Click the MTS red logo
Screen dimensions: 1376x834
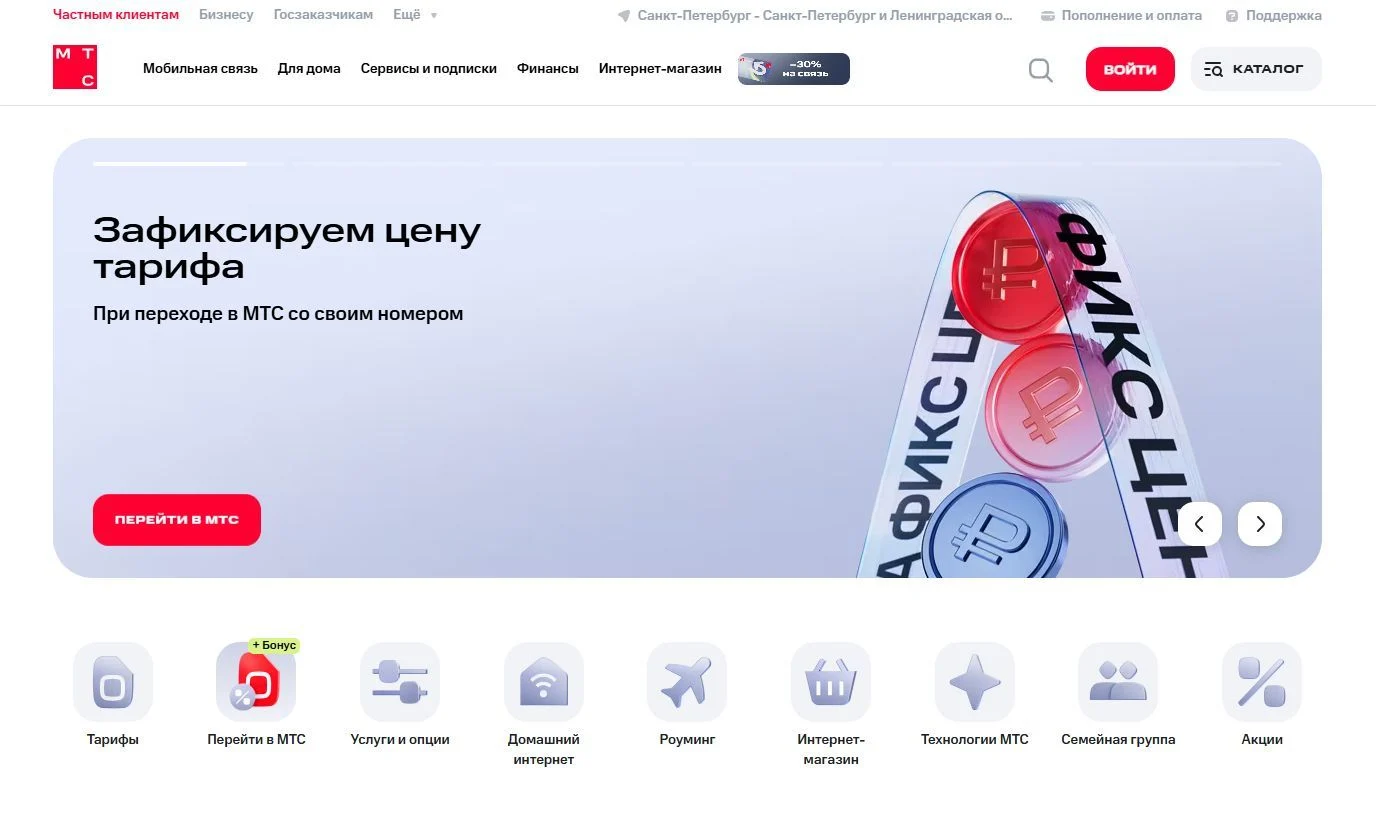pos(75,67)
